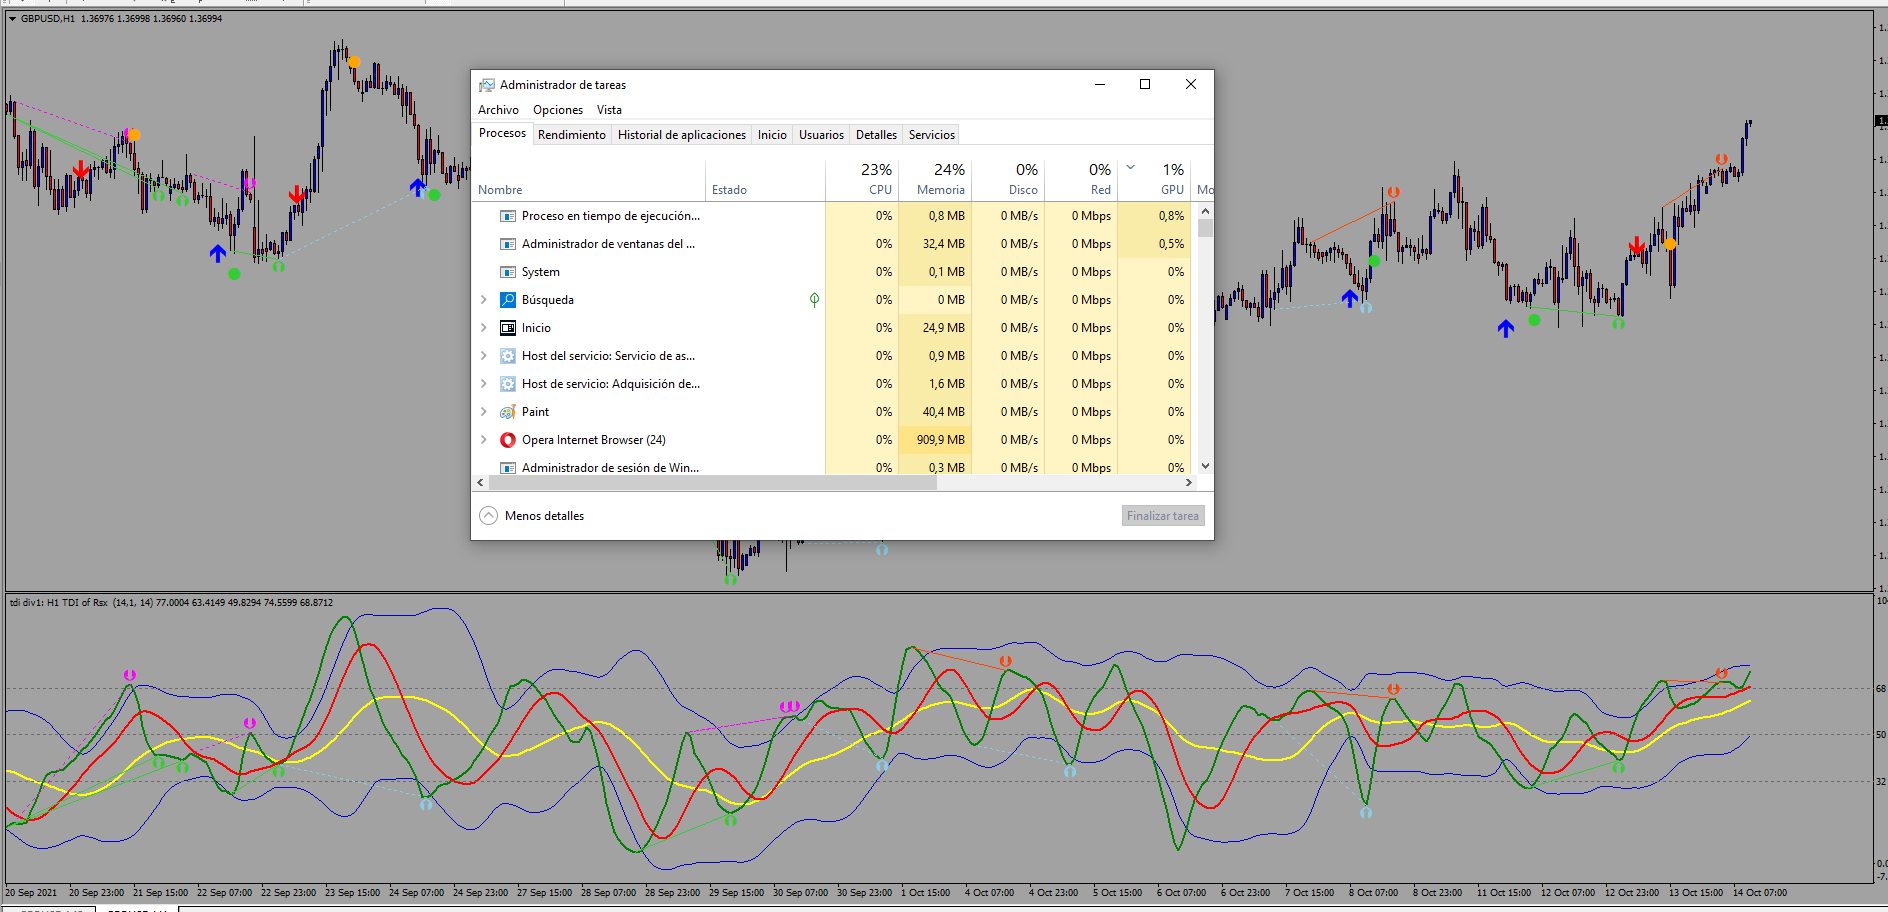
Task: Click the Administrador de ventanas process icon
Action: coord(508,244)
